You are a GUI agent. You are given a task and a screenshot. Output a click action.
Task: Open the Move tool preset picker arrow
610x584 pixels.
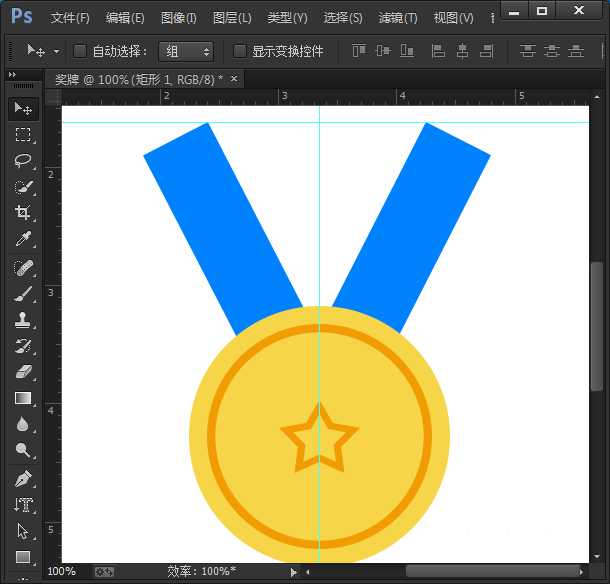pos(56,51)
